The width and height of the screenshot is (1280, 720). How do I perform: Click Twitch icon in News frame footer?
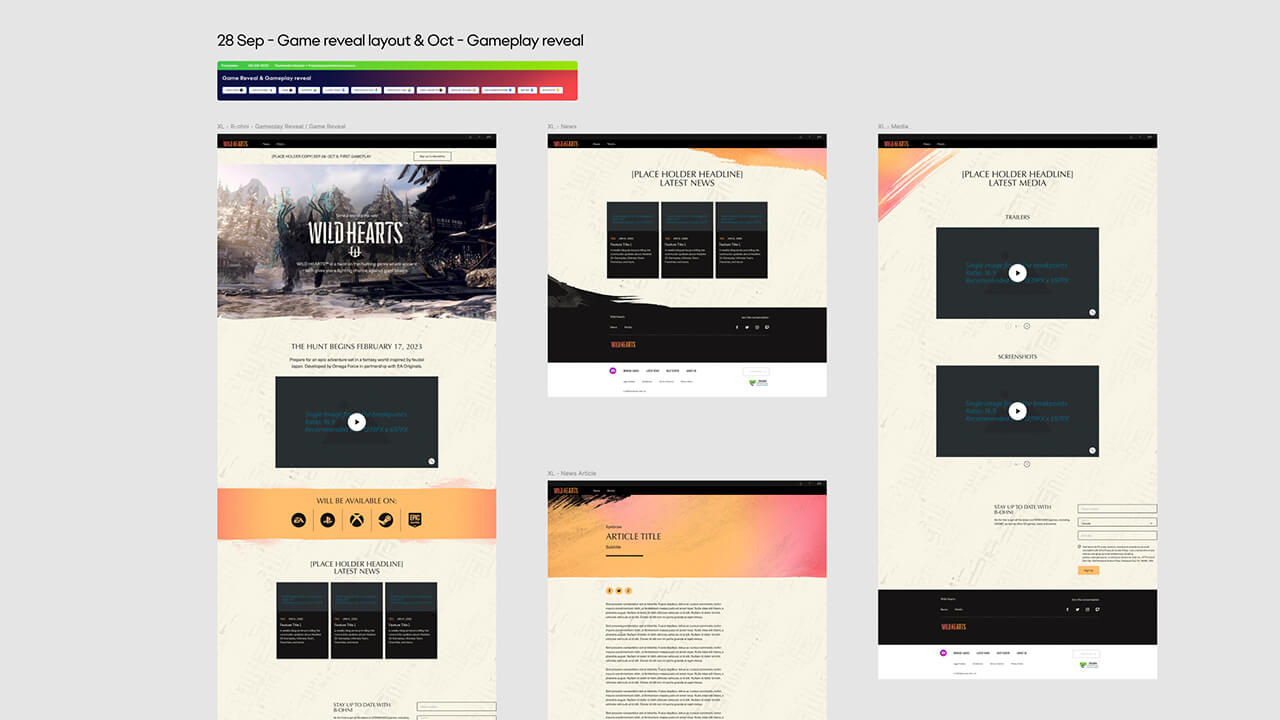pos(767,327)
